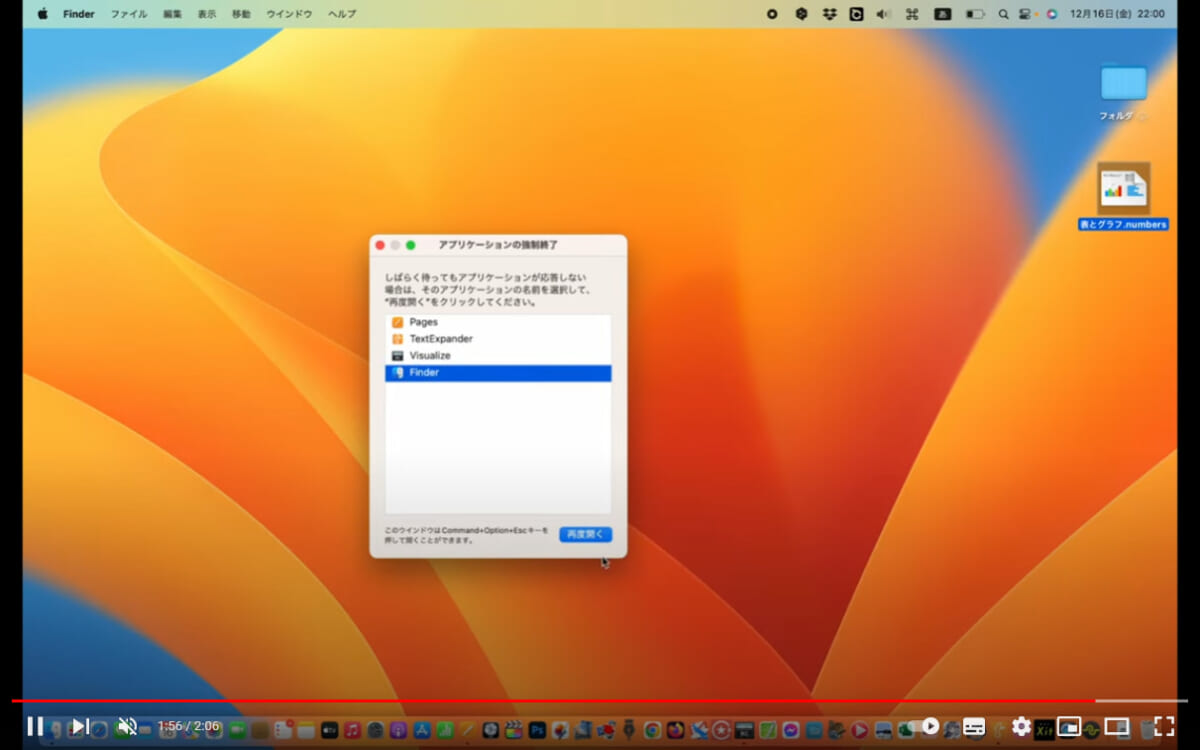Select Pages in the force quit list
The width and height of the screenshot is (1200, 750).
tap(498, 322)
